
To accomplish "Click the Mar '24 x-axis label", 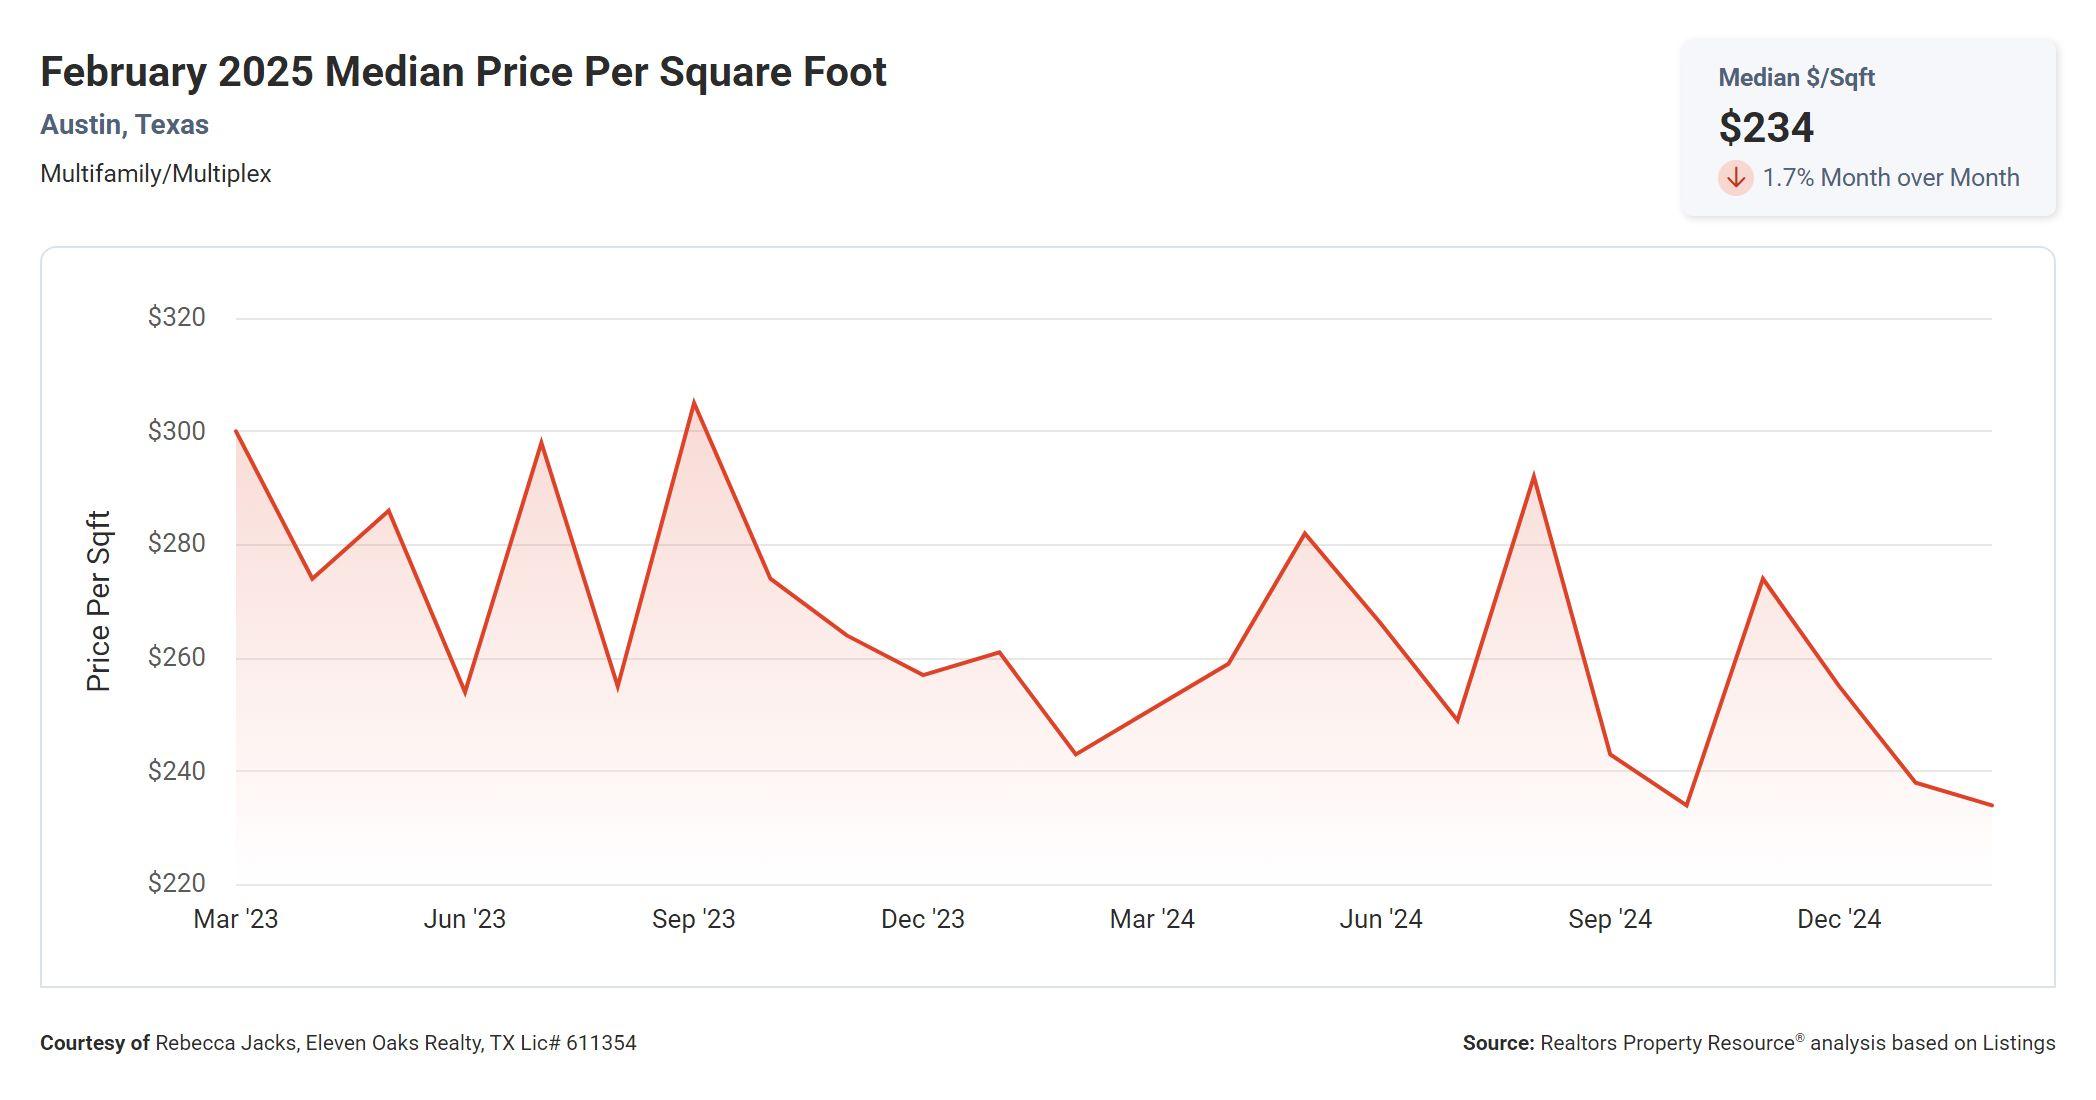I will coord(1152,919).
